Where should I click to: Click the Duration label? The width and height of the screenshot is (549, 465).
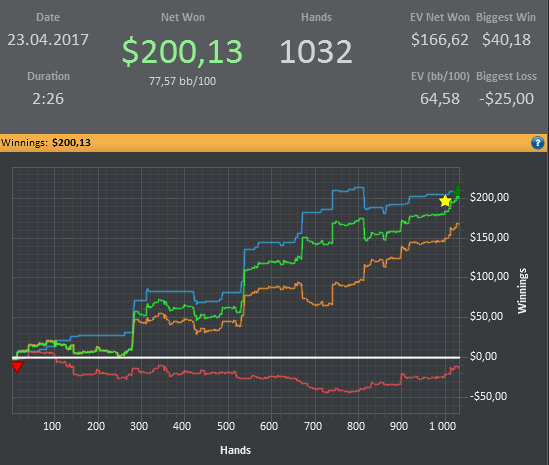48,76
